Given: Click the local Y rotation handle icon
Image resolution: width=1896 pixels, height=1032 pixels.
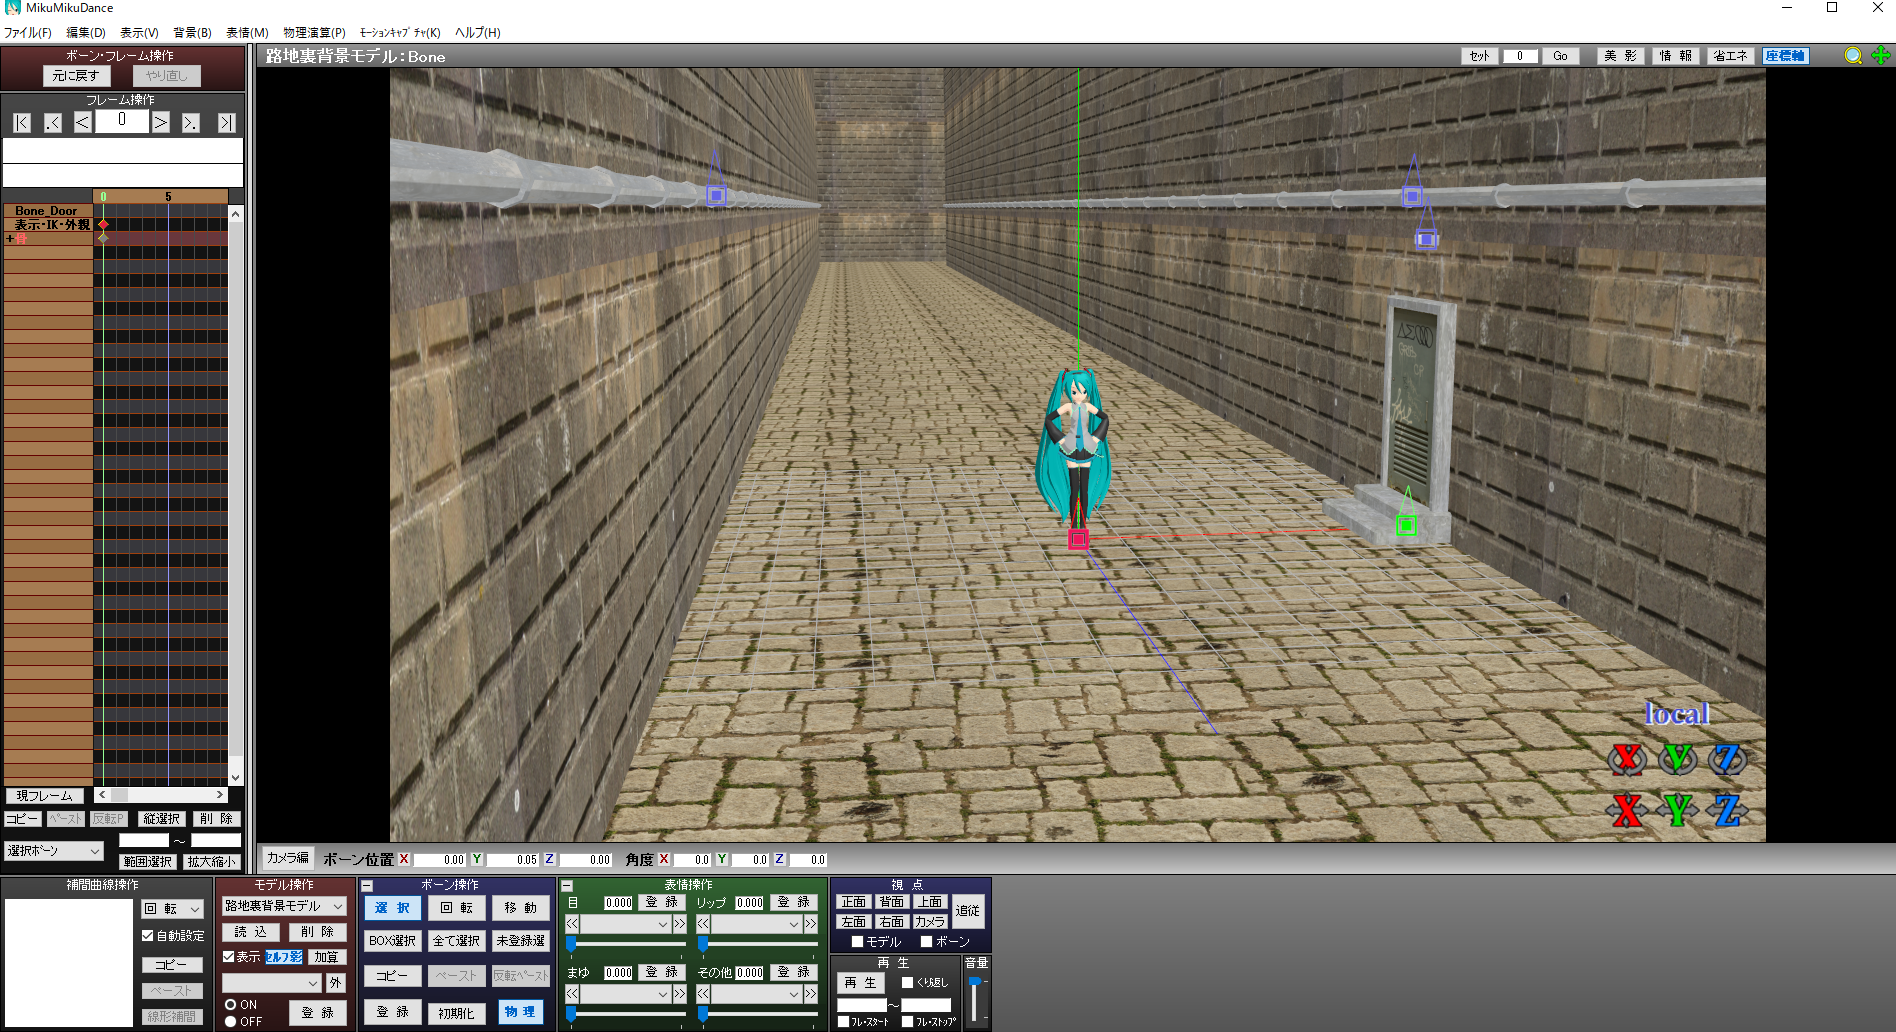Looking at the screenshot, I should pyautogui.click(x=1678, y=759).
